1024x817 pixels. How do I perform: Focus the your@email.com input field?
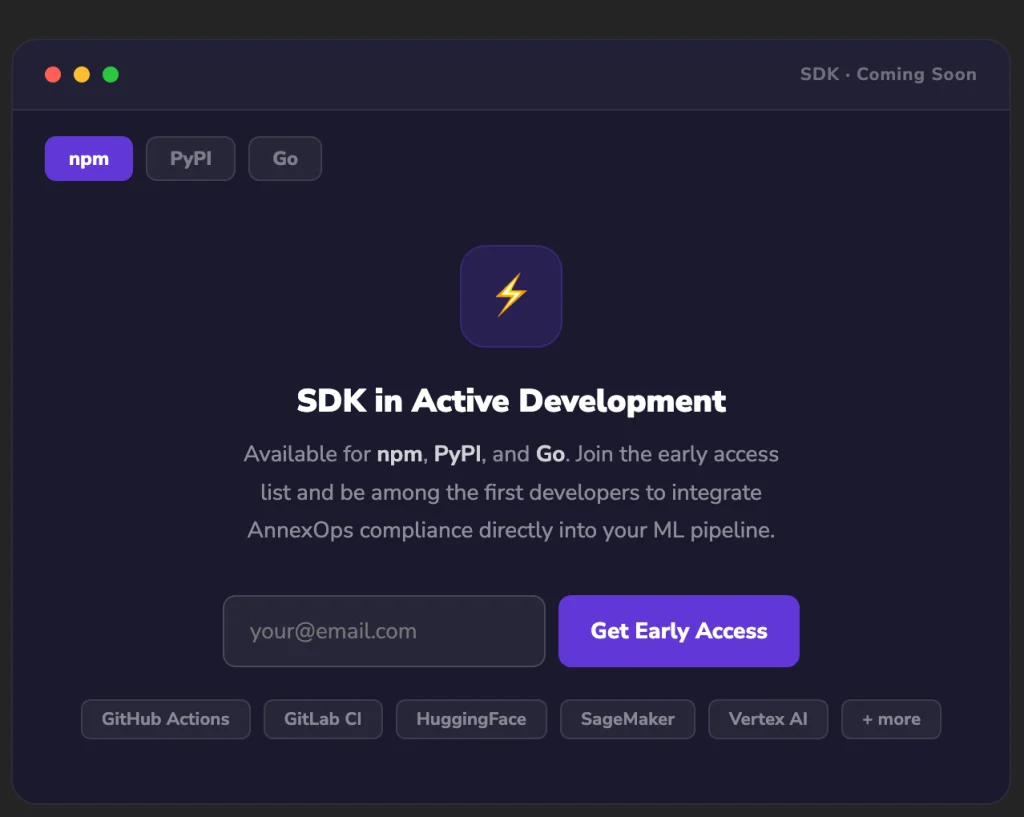pos(384,631)
